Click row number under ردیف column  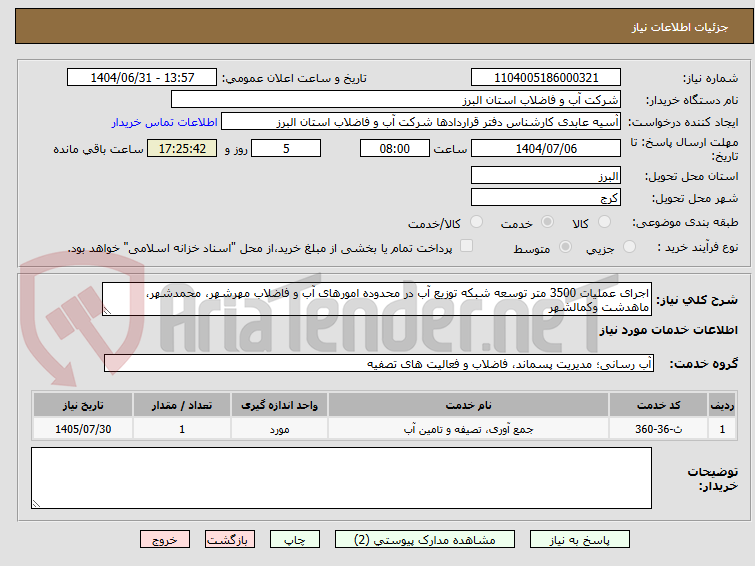pyautogui.click(x=722, y=429)
